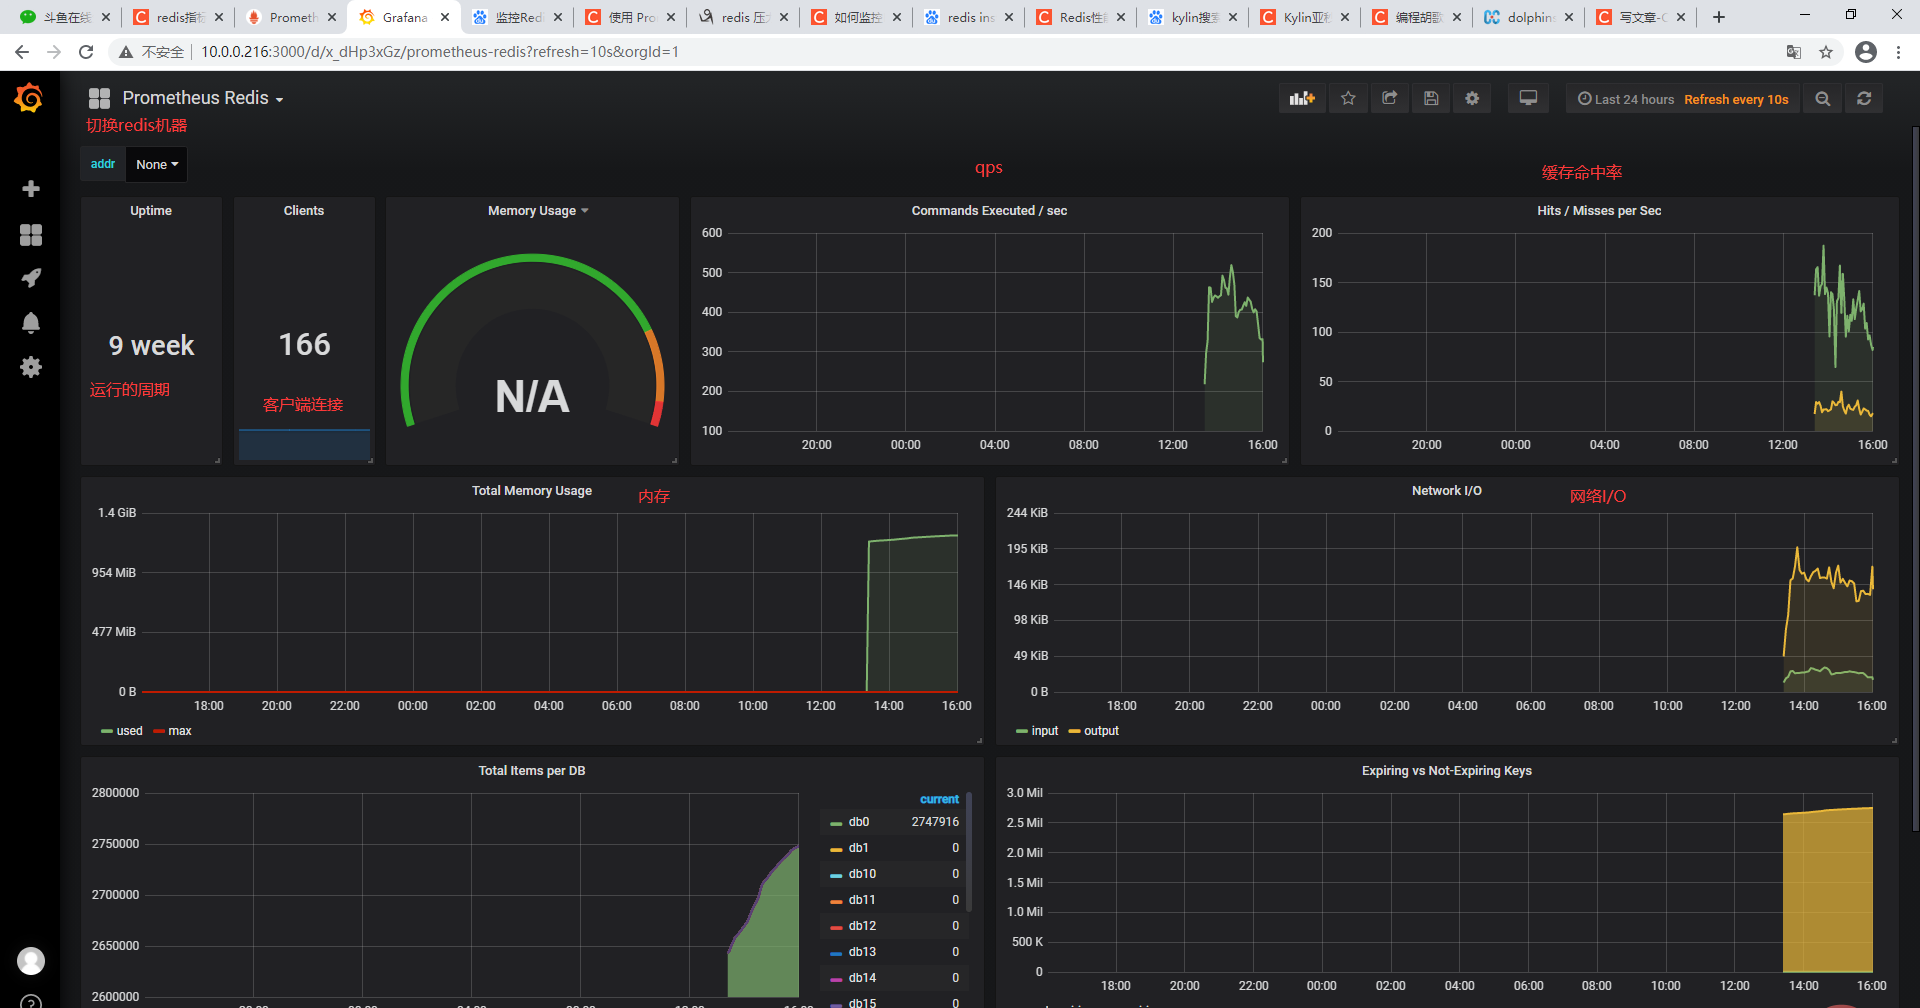1920x1008 pixels.
Task: Open a new browser tab
Action: point(1719,17)
